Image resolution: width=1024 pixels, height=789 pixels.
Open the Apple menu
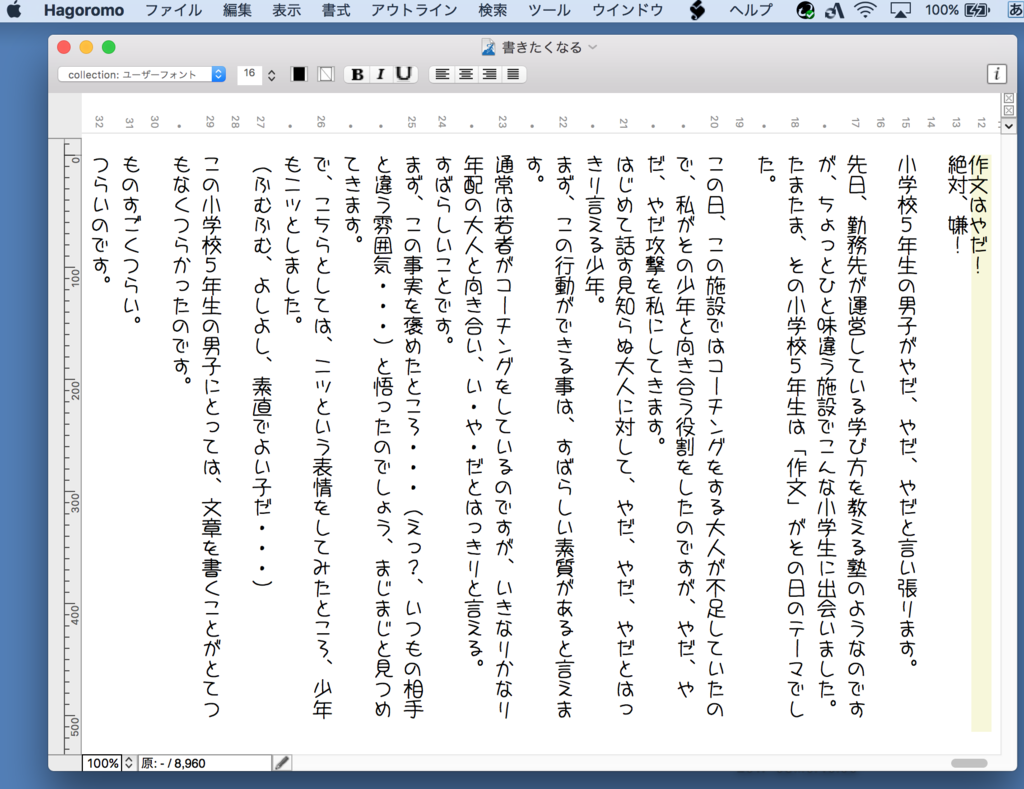click(14, 10)
